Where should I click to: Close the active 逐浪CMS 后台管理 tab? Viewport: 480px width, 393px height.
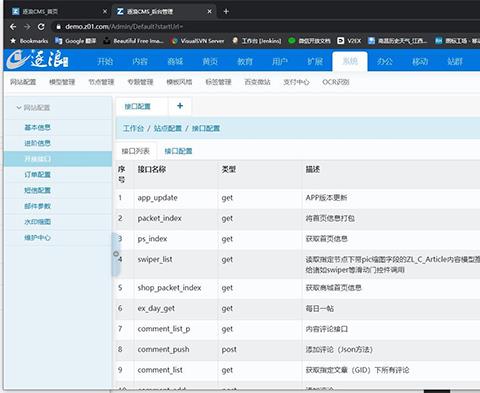209,11
